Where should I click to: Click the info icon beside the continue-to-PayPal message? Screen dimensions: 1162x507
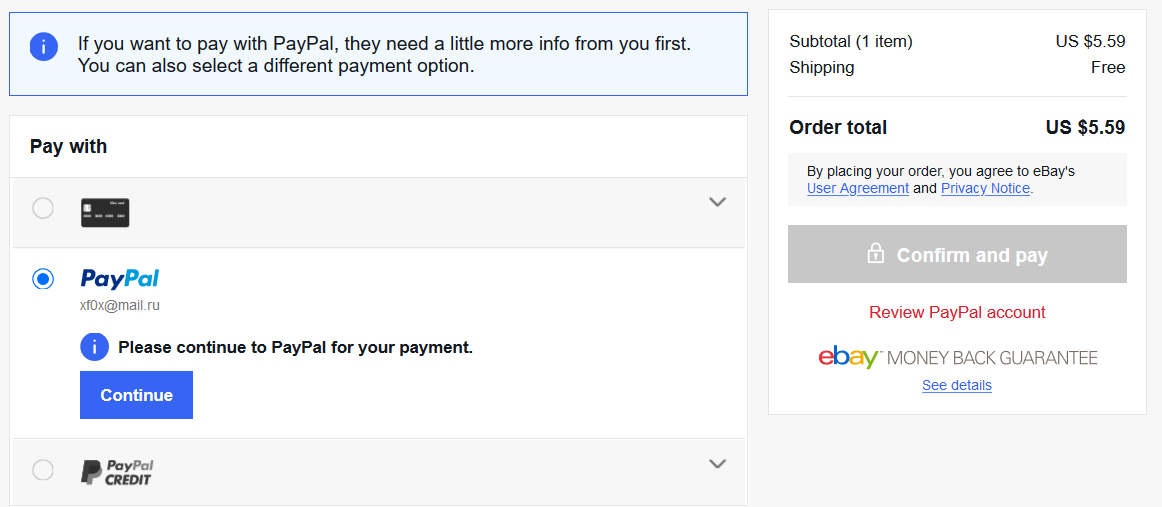pos(94,347)
